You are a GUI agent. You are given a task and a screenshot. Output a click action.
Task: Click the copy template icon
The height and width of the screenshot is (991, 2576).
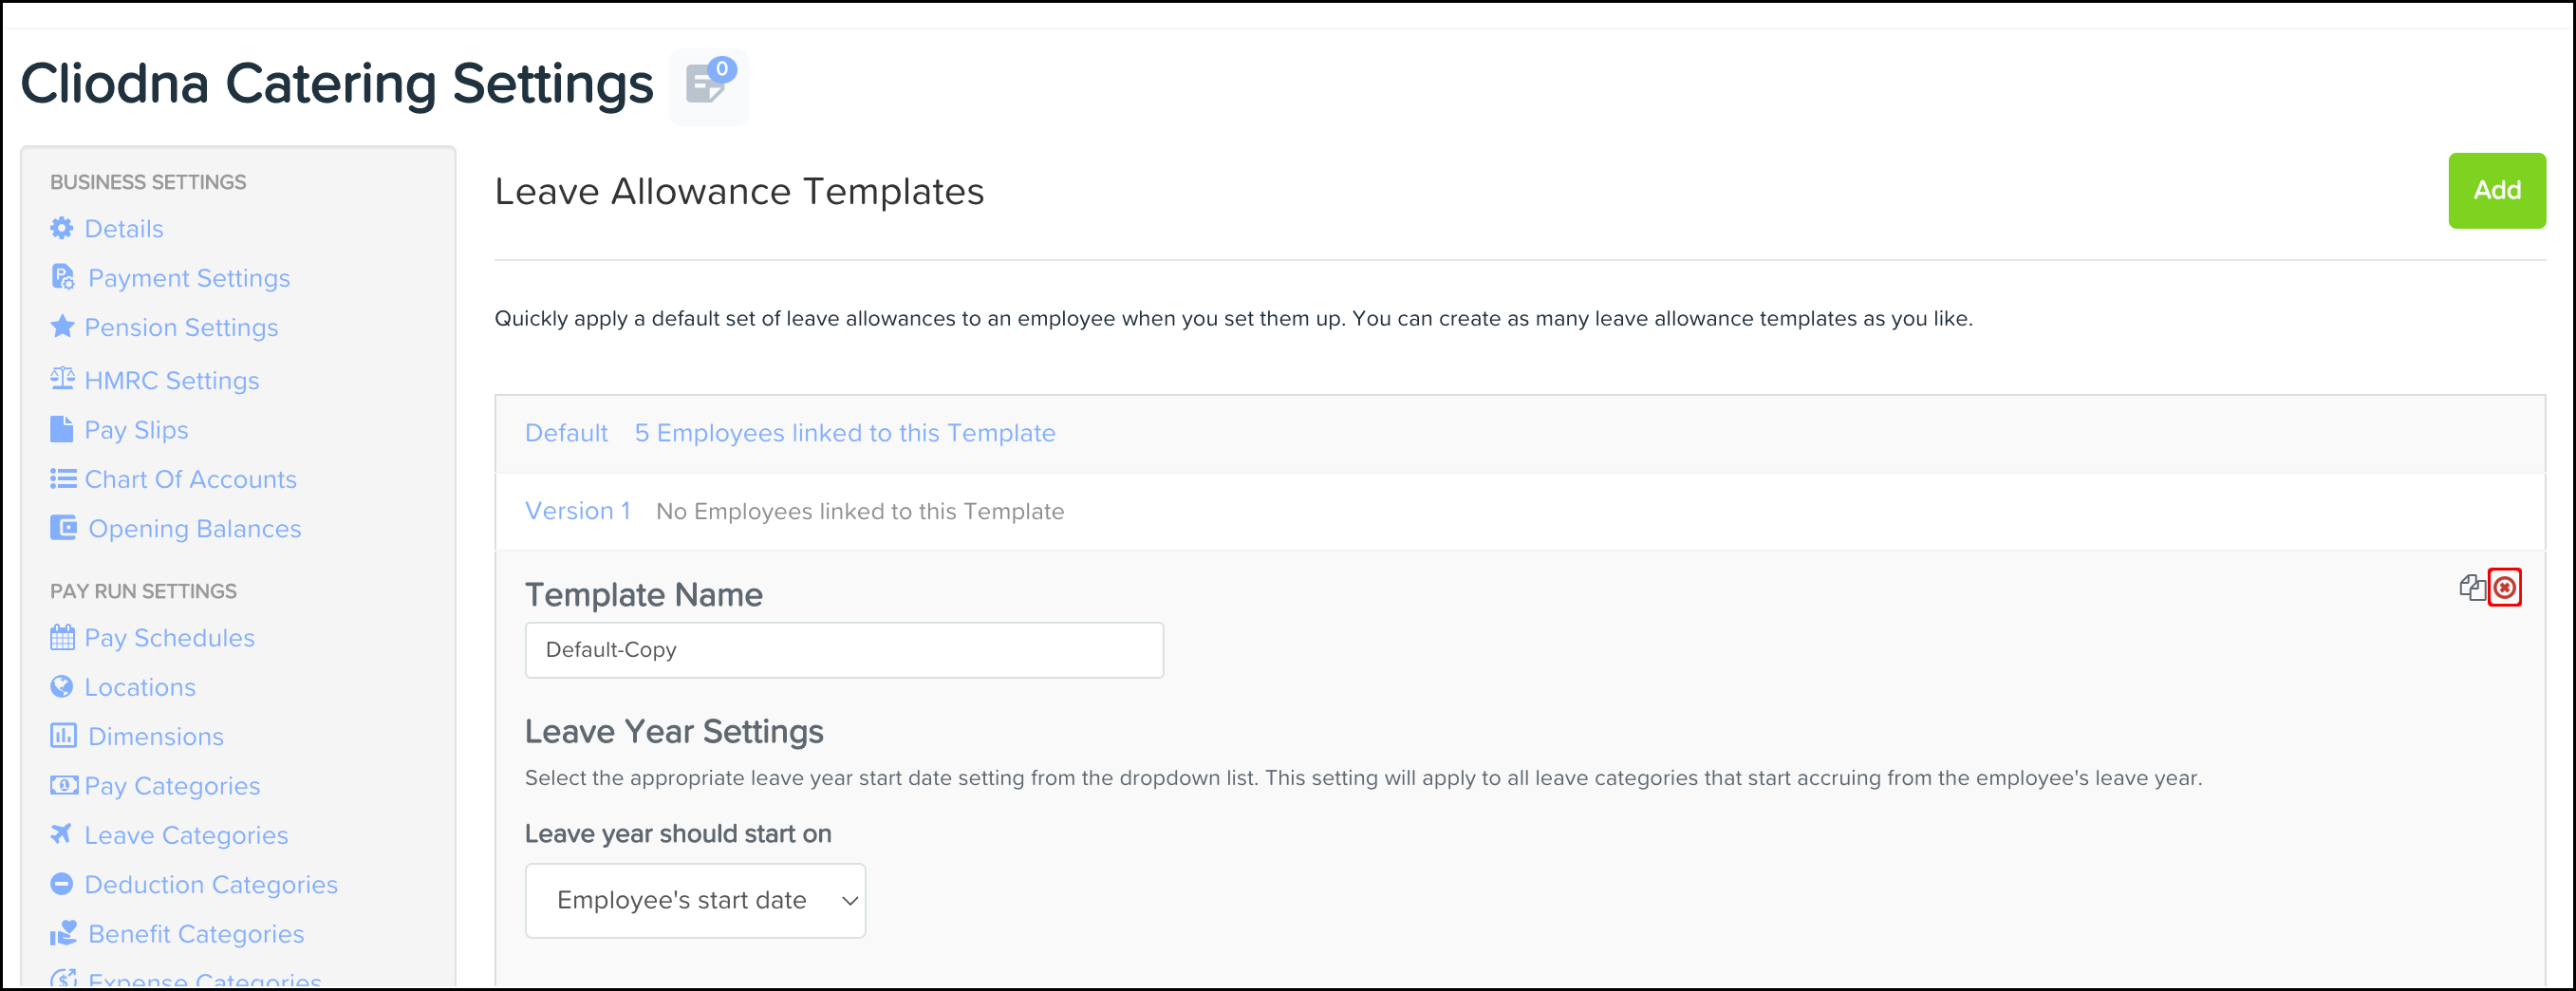pyautogui.click(x=2472, y=588)
